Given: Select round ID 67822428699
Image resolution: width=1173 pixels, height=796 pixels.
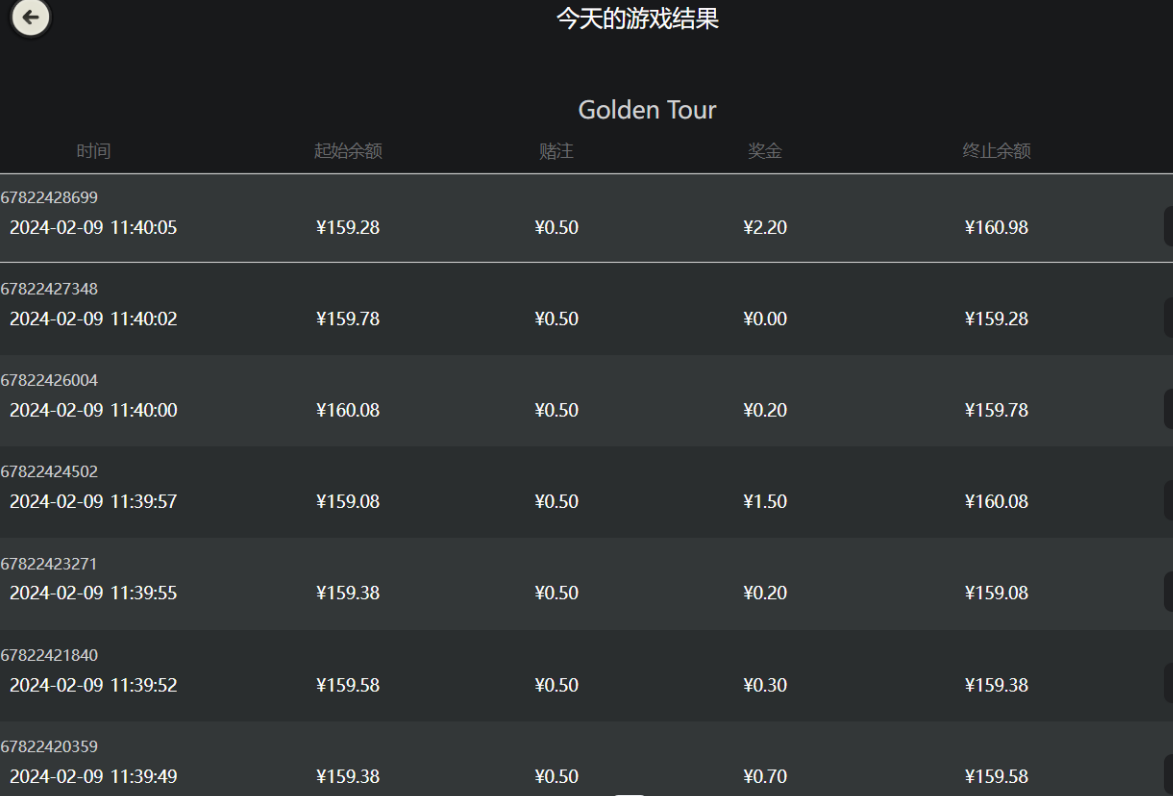Looking at the screenshot, I should (x=49, y=198).
